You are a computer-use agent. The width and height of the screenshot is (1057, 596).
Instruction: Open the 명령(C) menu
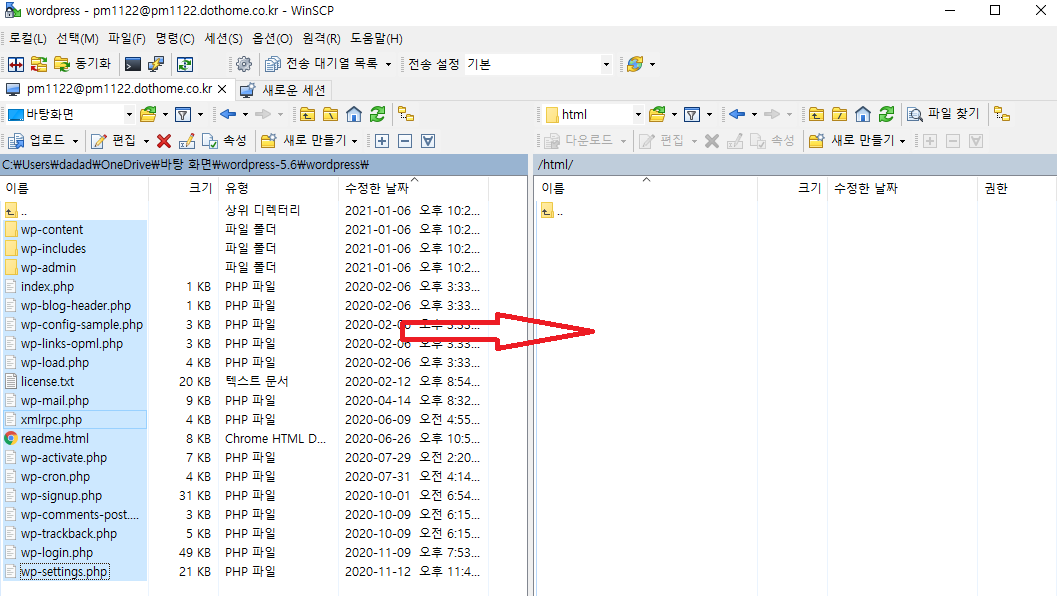(175, 38)
